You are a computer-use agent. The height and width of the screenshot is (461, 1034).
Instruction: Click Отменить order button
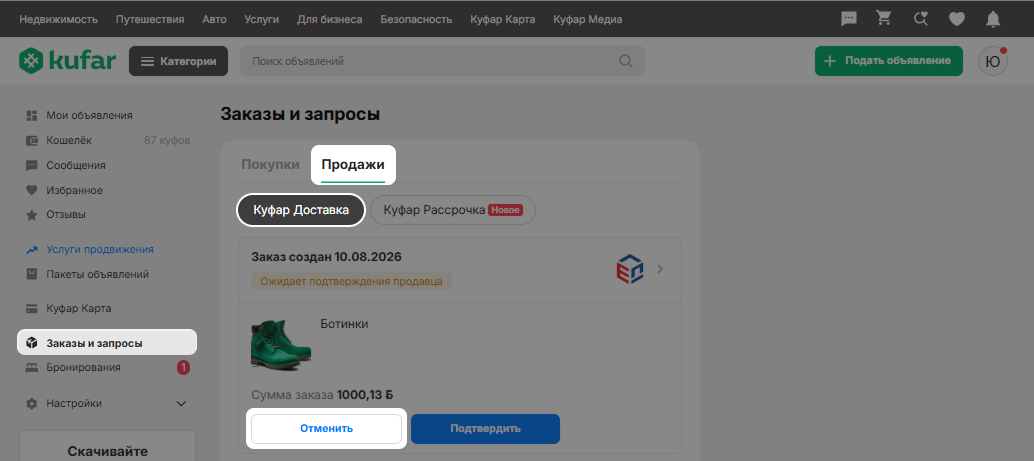coord(326,429)
